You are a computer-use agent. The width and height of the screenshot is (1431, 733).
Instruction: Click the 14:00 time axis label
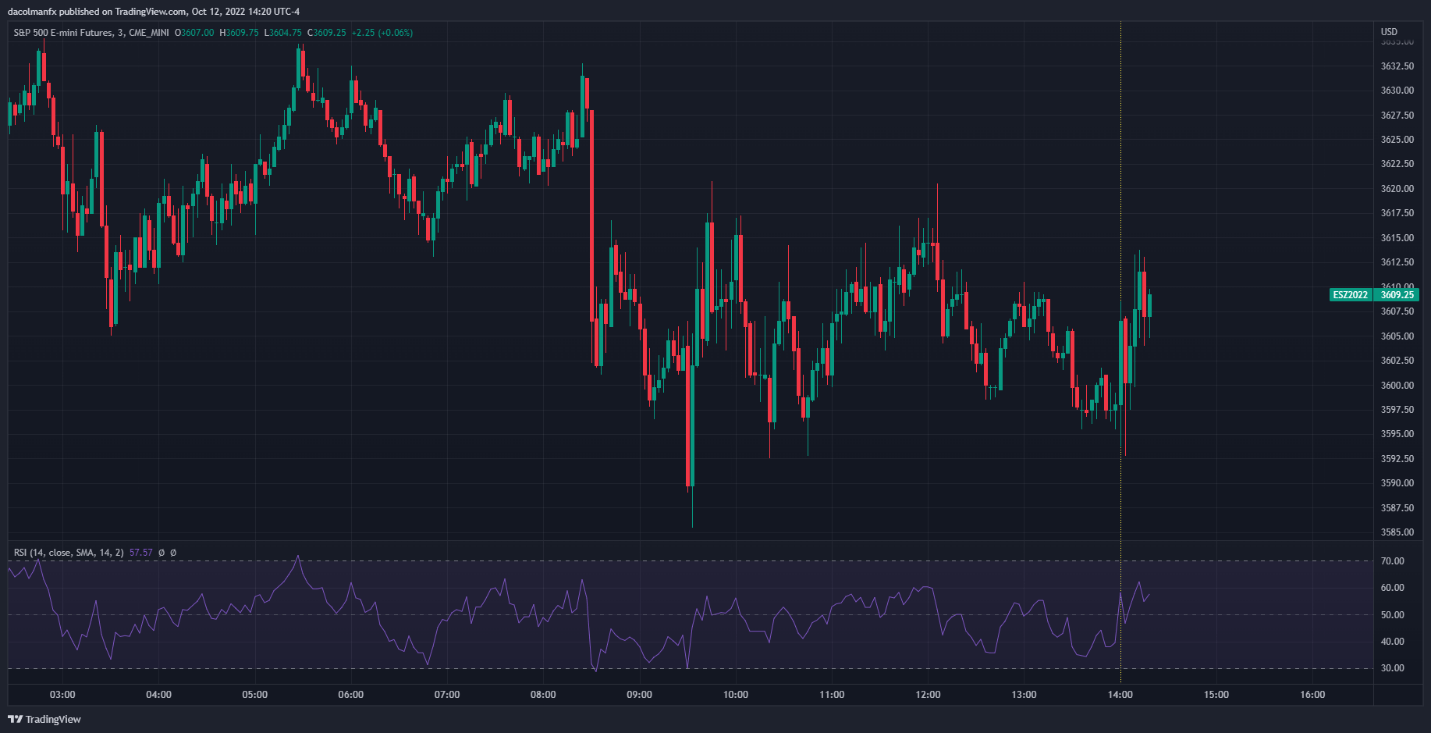tap(1120, 694)
